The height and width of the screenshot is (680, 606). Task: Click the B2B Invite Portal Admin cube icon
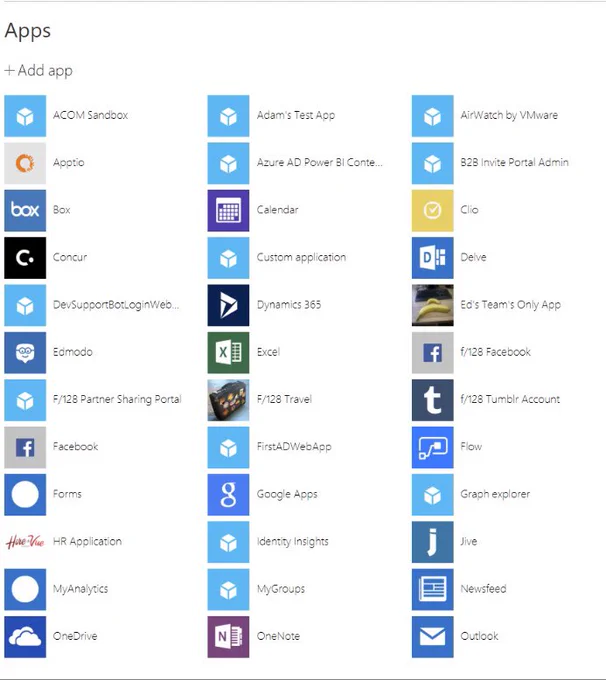[432, 163]
